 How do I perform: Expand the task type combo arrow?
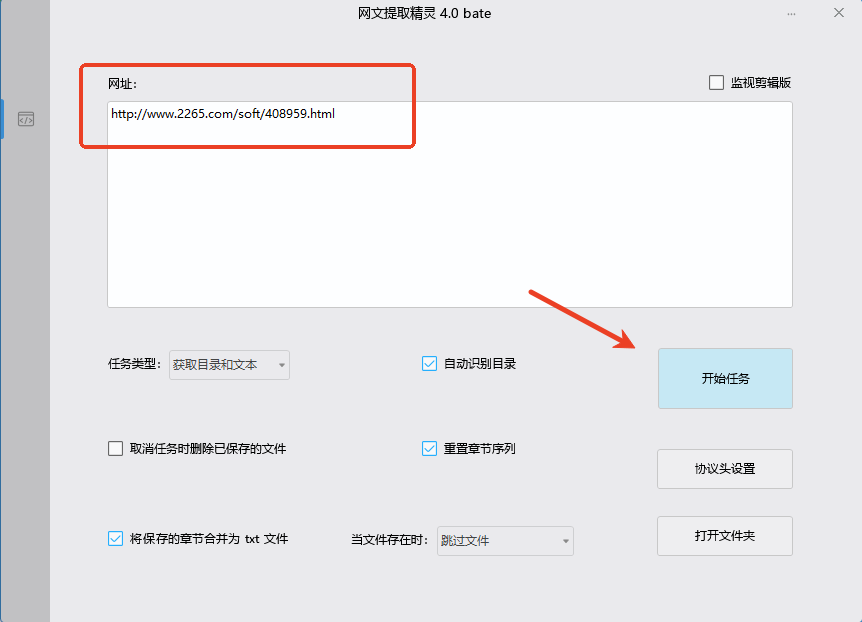281,364
